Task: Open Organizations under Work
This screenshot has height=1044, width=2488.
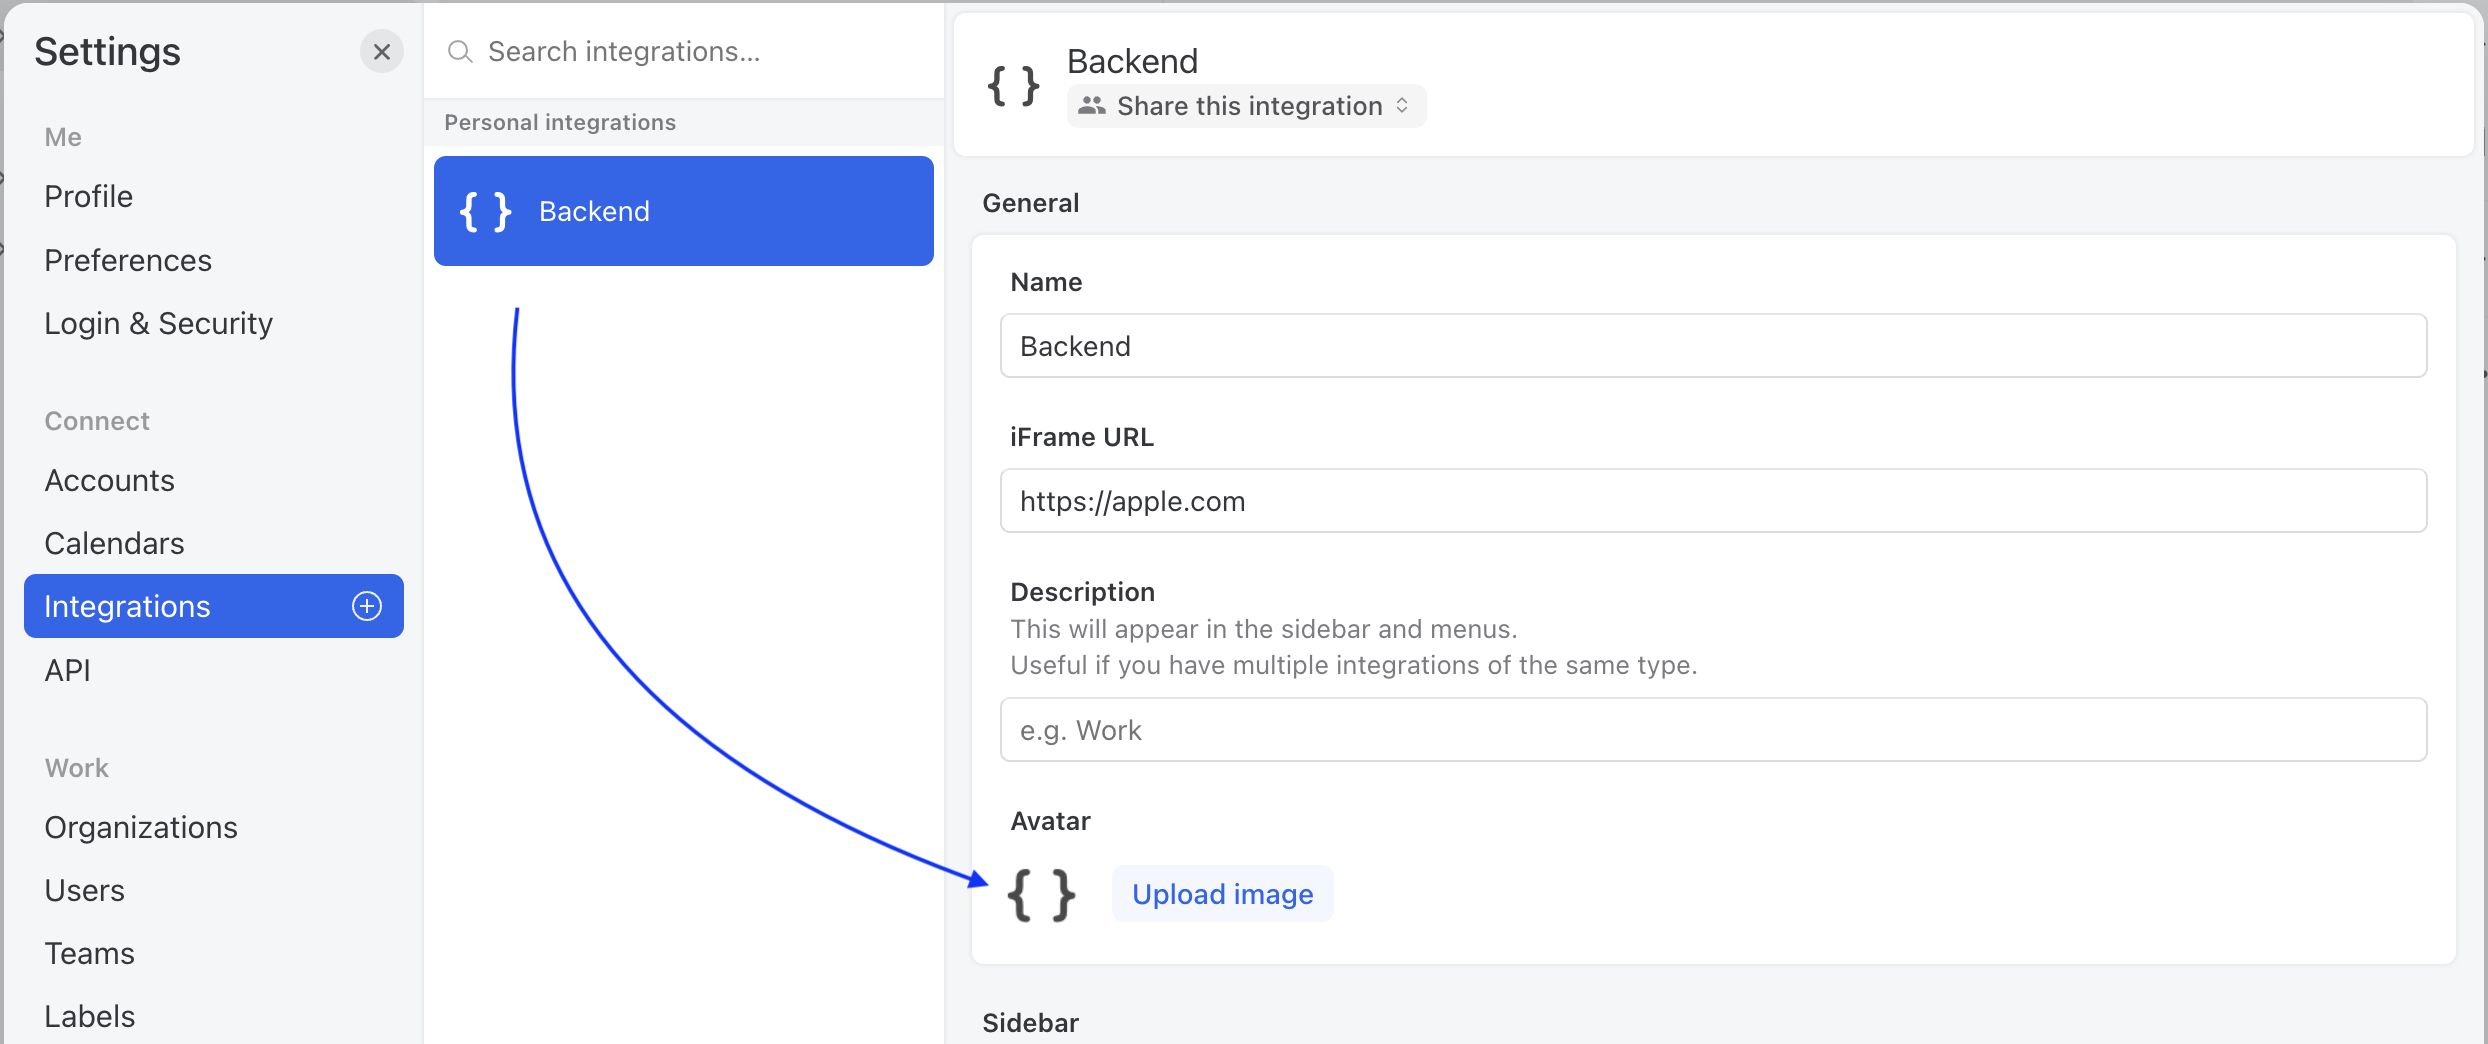Action: click(x=140, y=827)
